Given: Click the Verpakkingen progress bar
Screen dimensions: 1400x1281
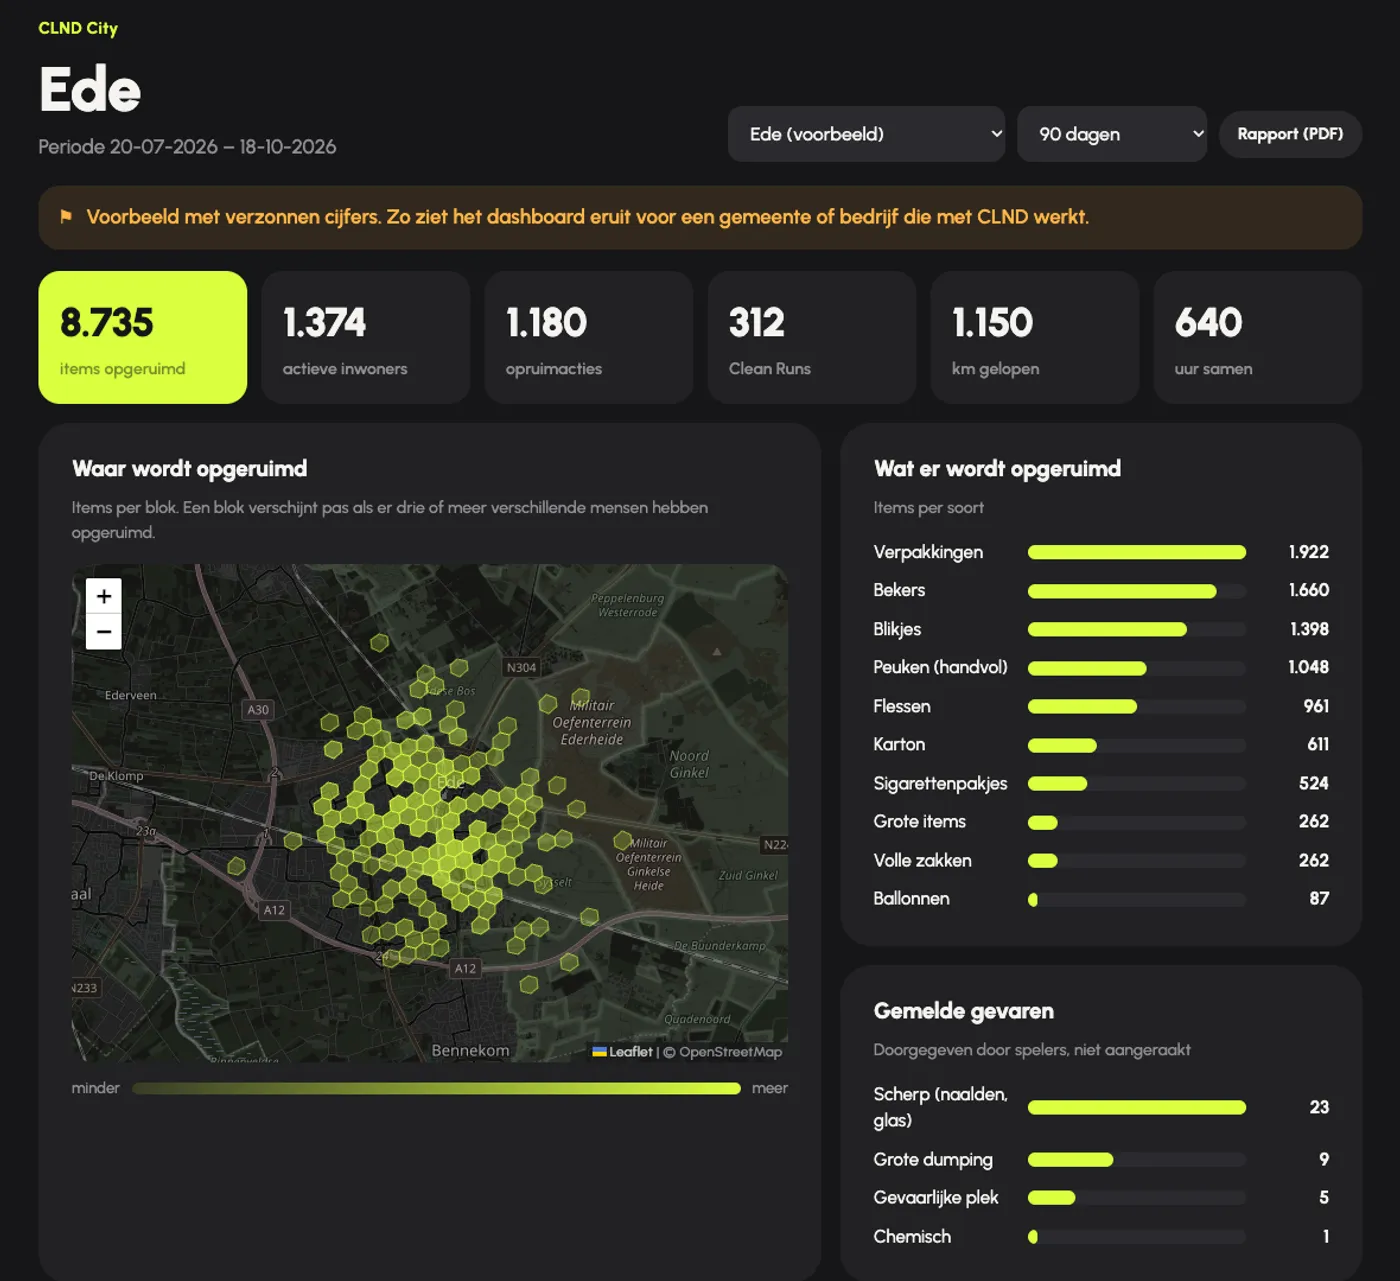Looking at the screenshot, I should 1137,552.
